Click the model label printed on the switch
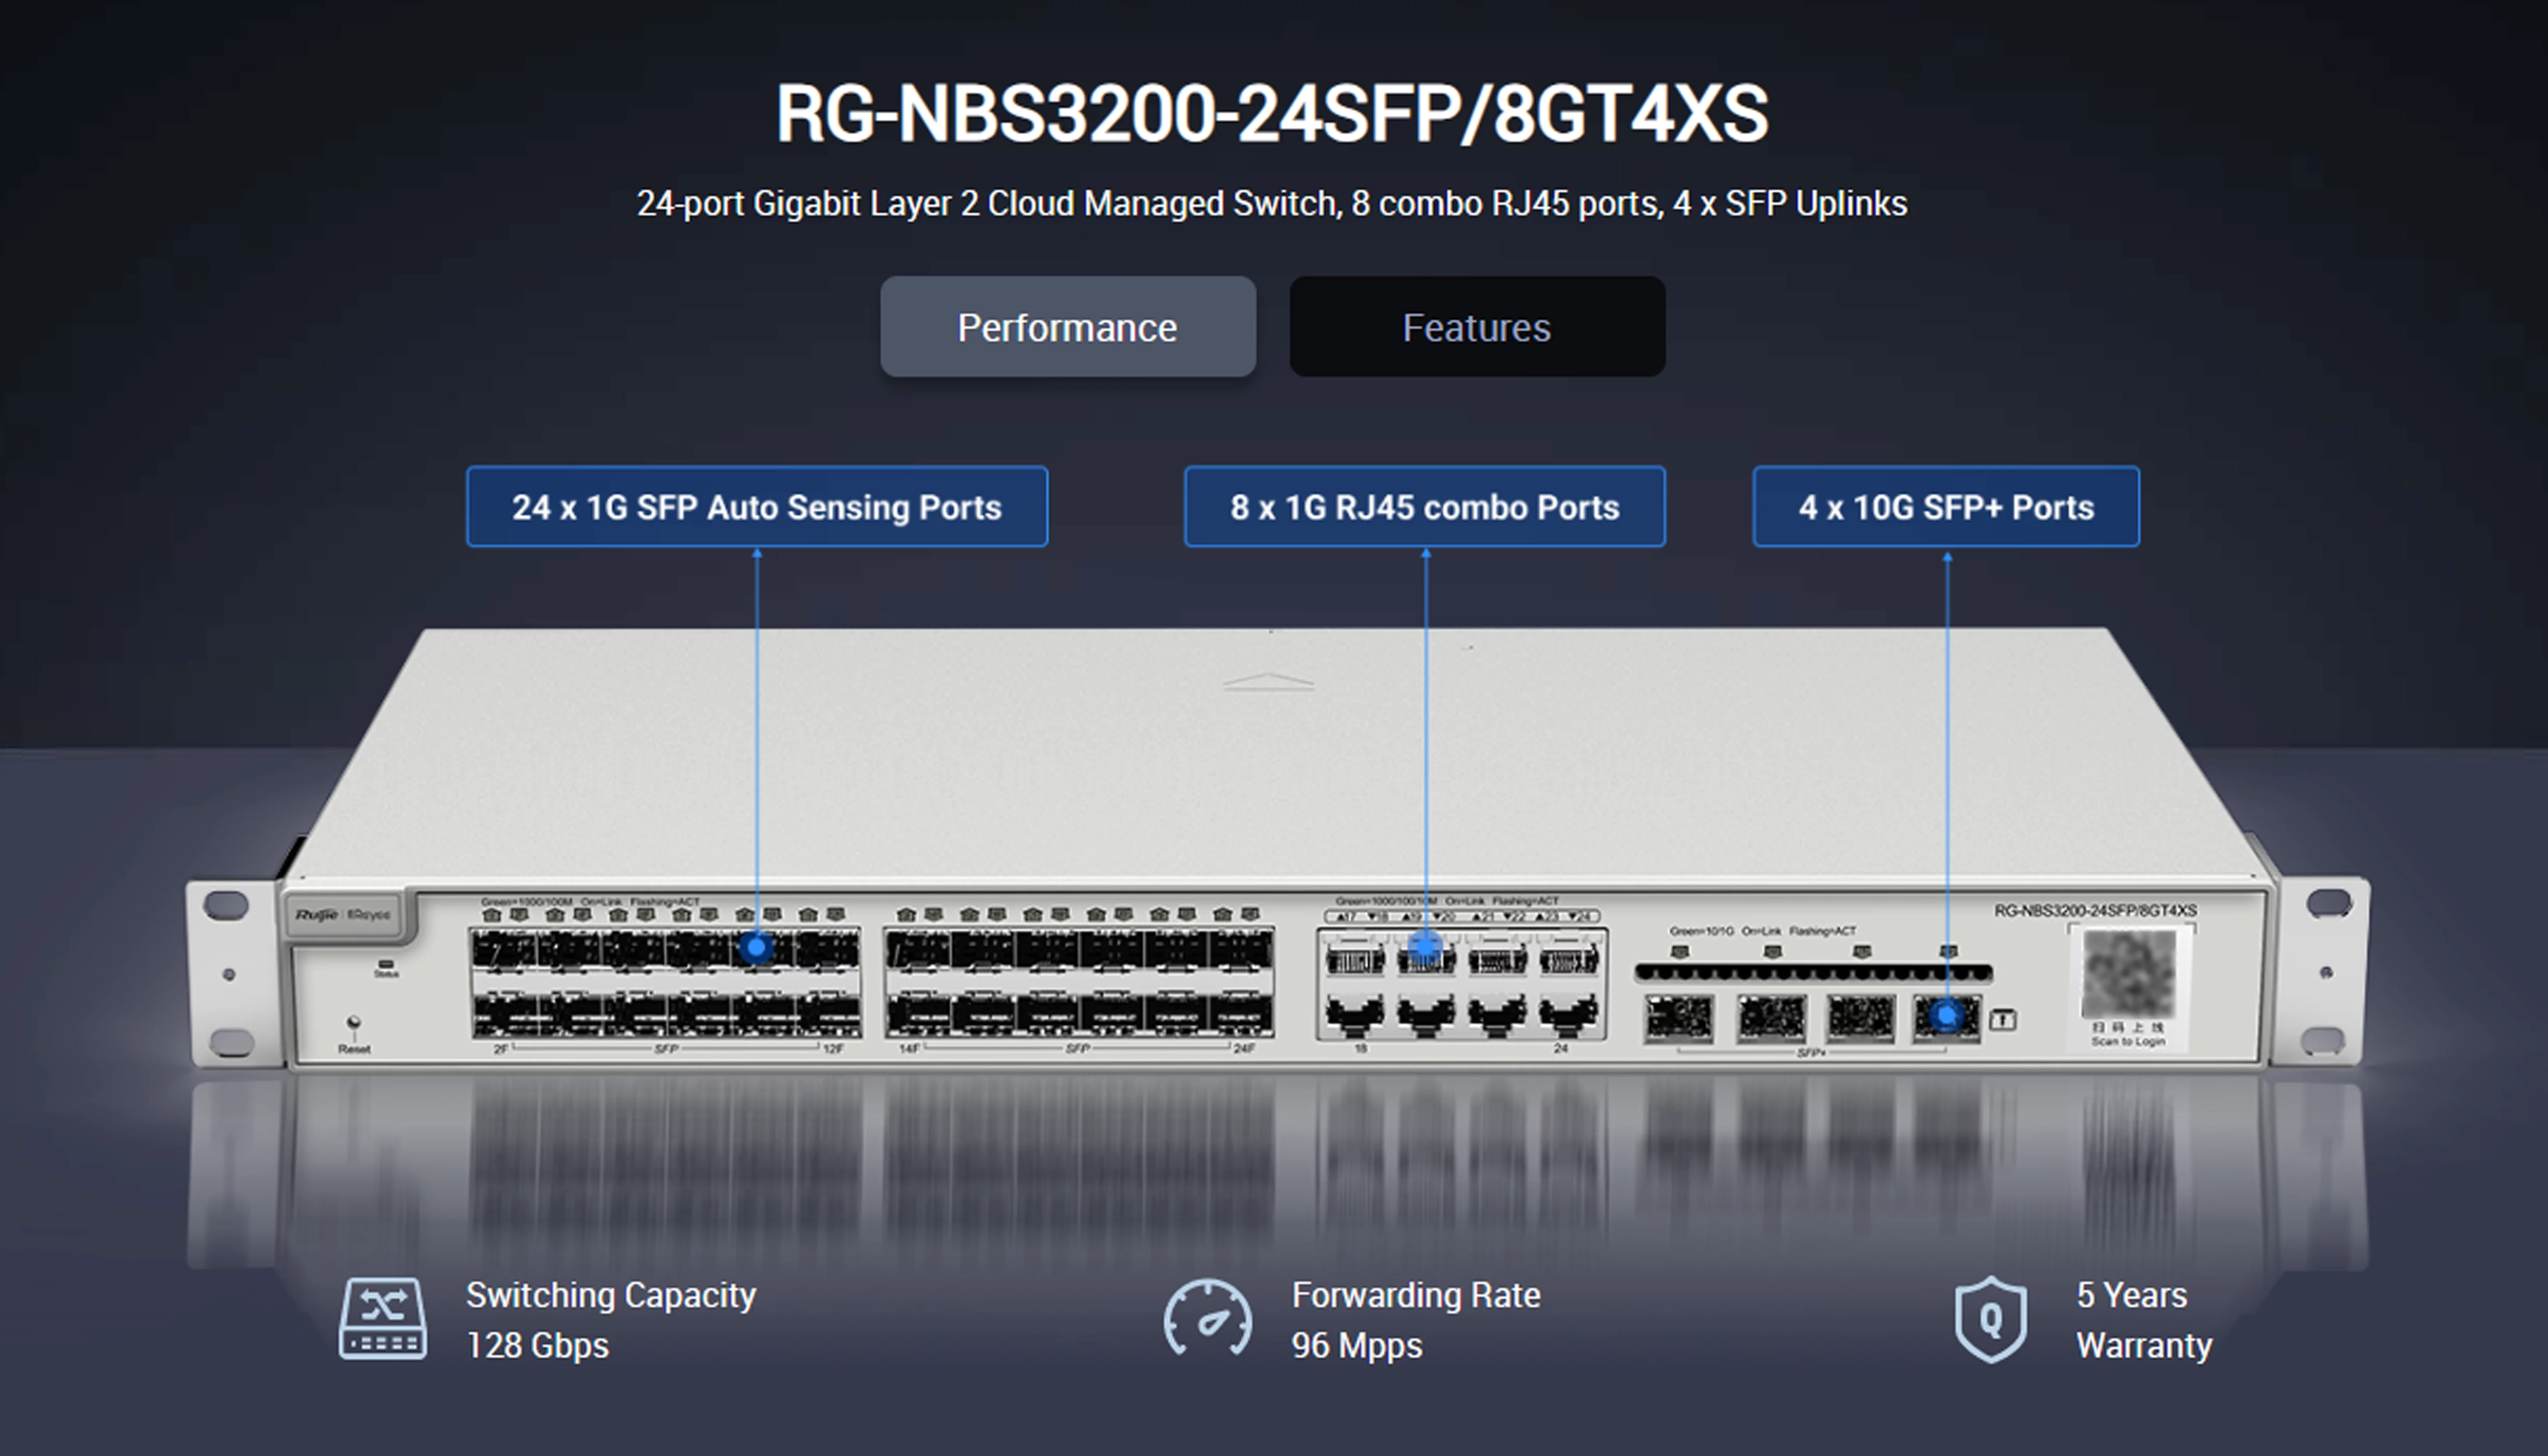Viewport: 2548px width, 1456px height. coord(2095,910)
